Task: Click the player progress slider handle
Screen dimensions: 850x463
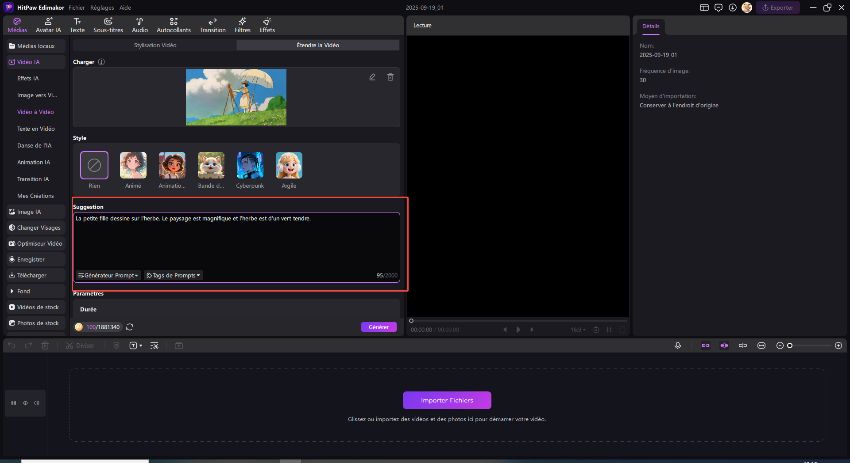Action: click(411, 320)
